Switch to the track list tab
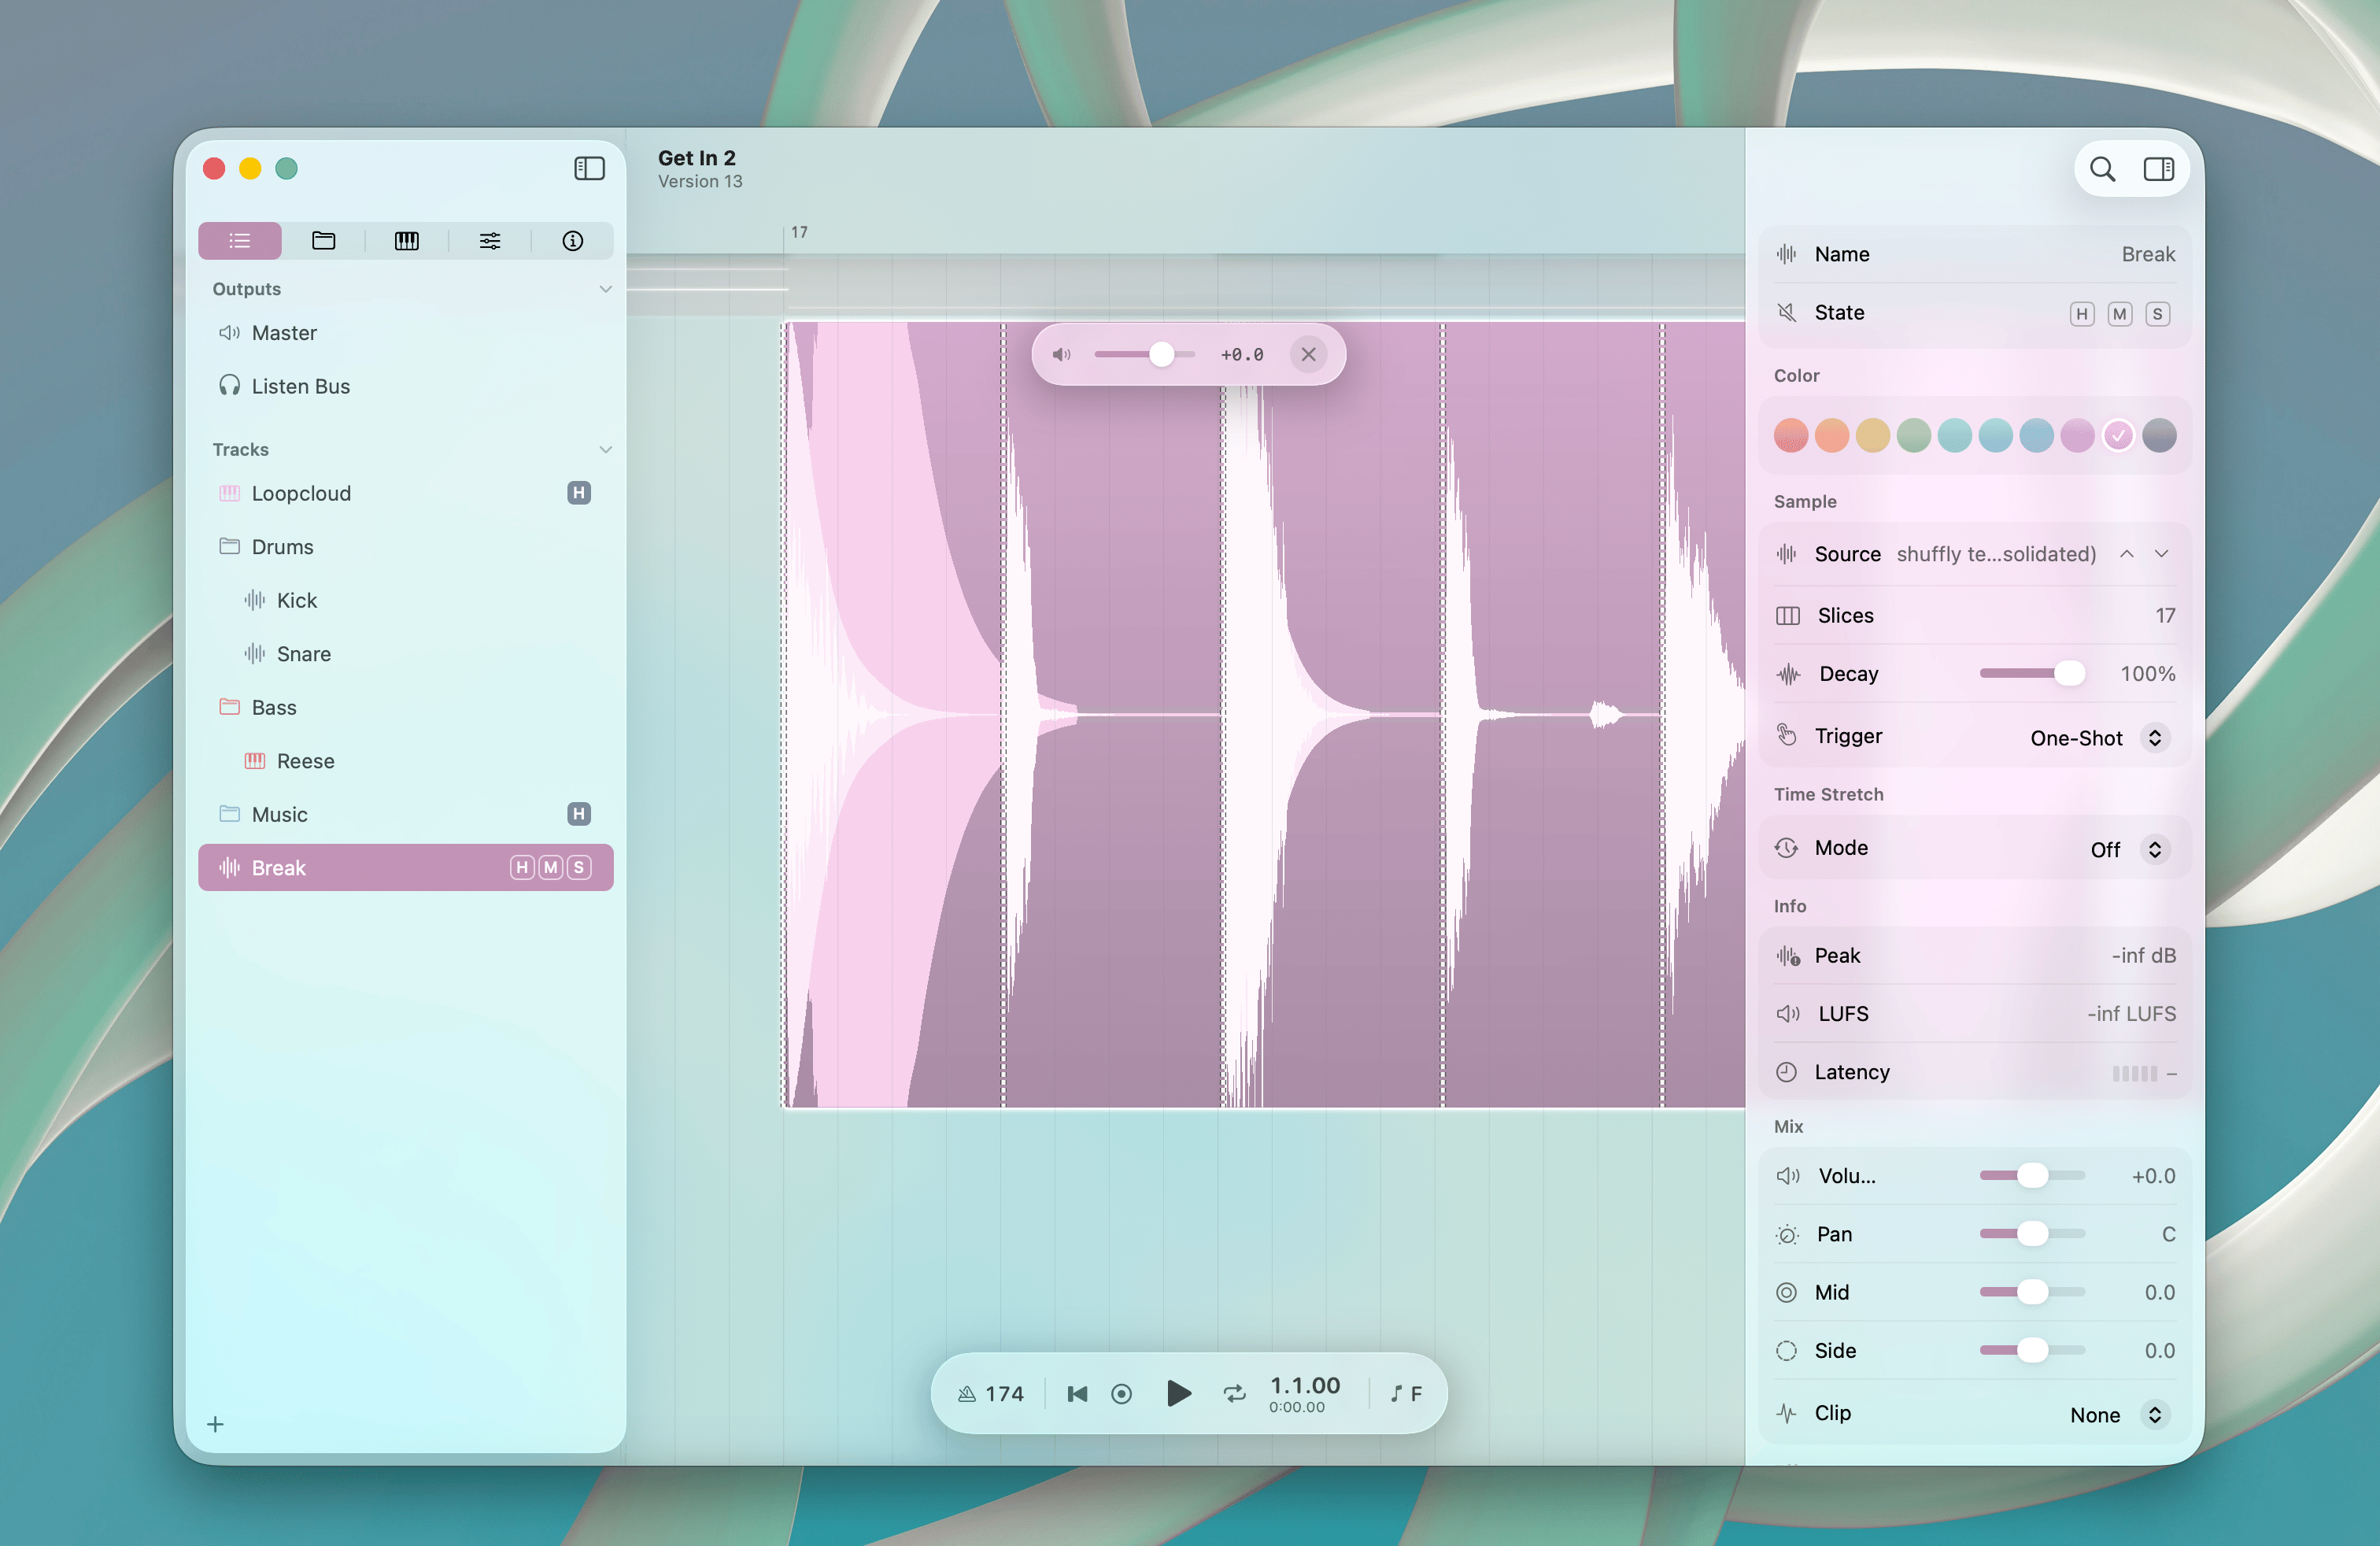 [240, 241]
